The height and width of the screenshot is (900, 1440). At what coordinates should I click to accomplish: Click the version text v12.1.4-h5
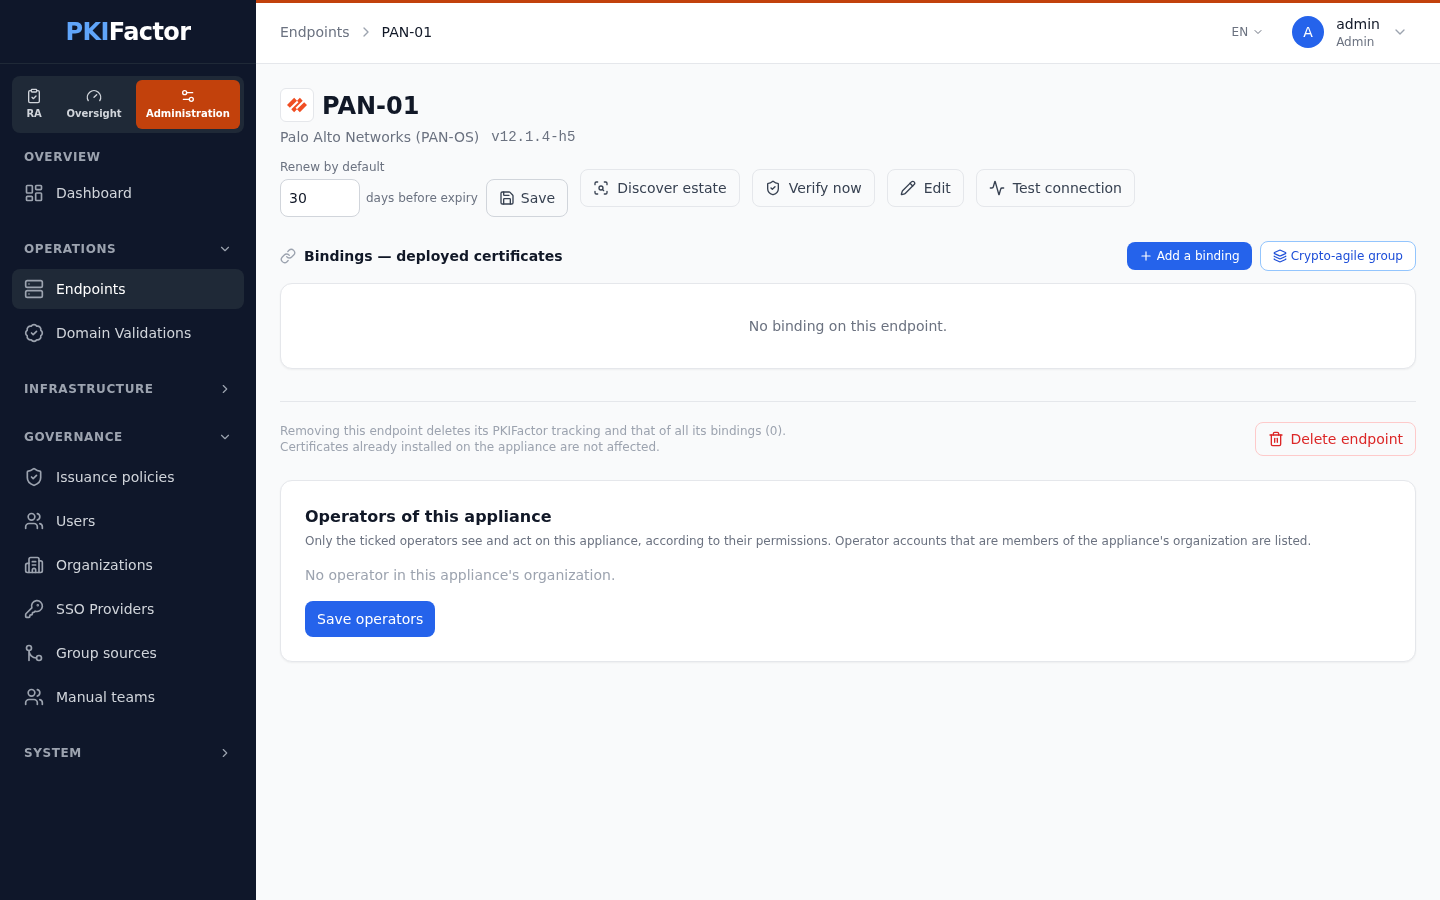[533, 137]
